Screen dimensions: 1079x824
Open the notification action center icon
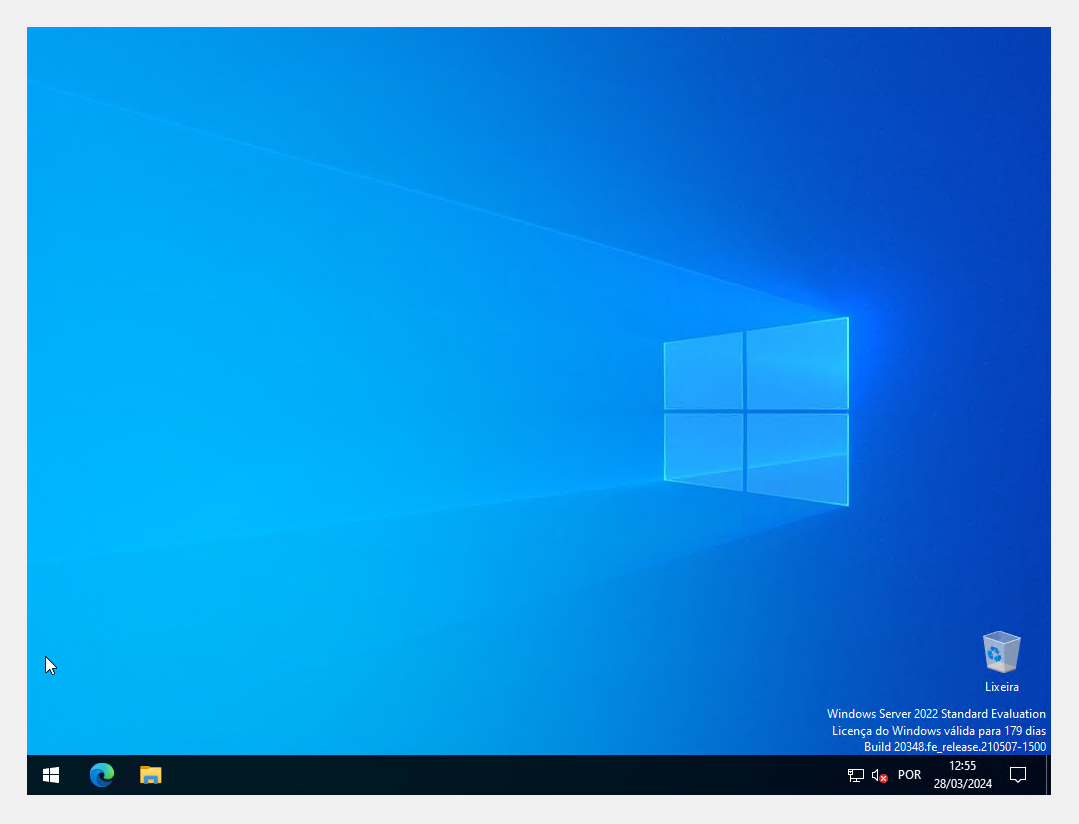coord(1018,775)
